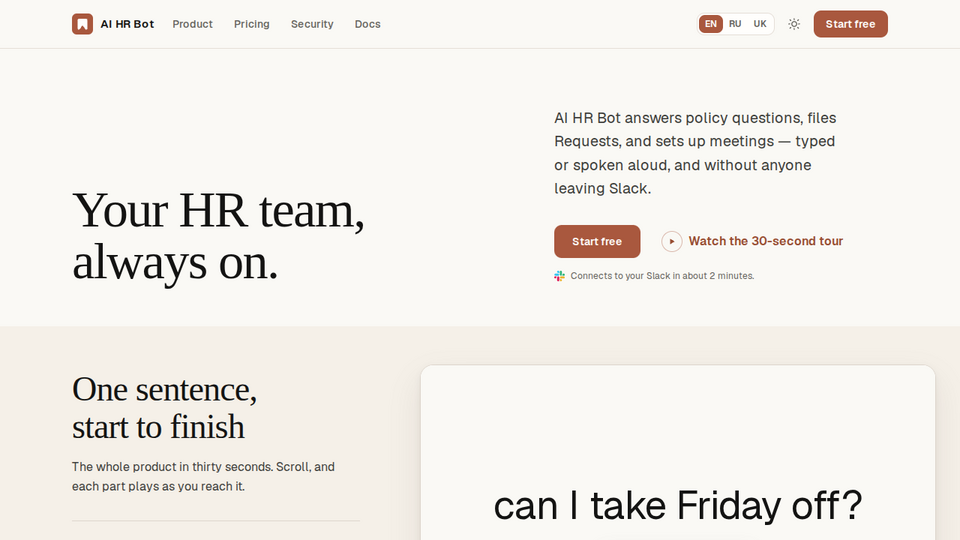The height and width of the screenshot is (540, 960).
Task: Switch language to RU
Action: [x=735, y=24]
